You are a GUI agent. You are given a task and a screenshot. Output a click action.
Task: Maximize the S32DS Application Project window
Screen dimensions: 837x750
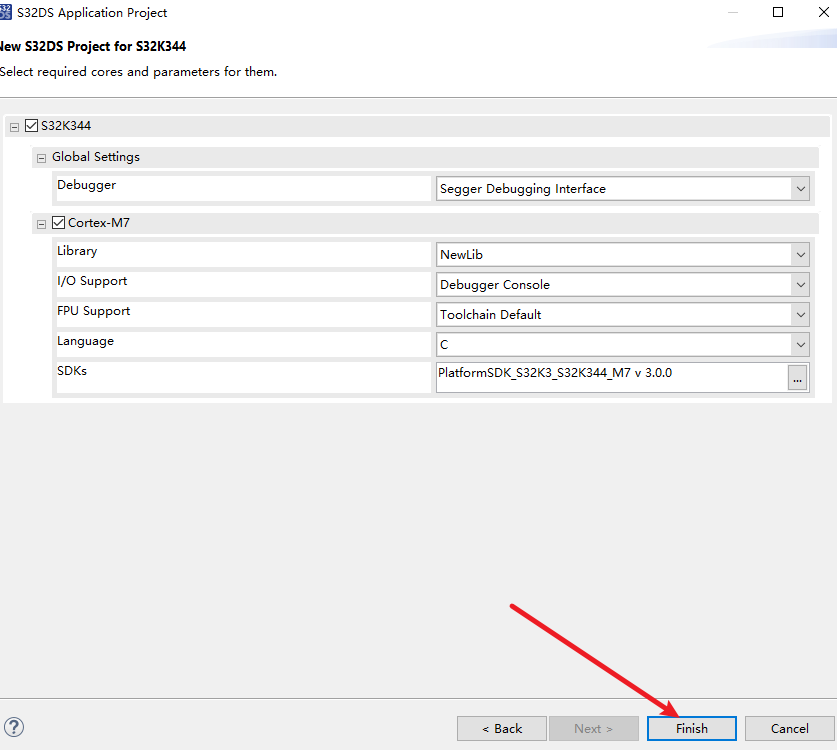tap(778, 12)
